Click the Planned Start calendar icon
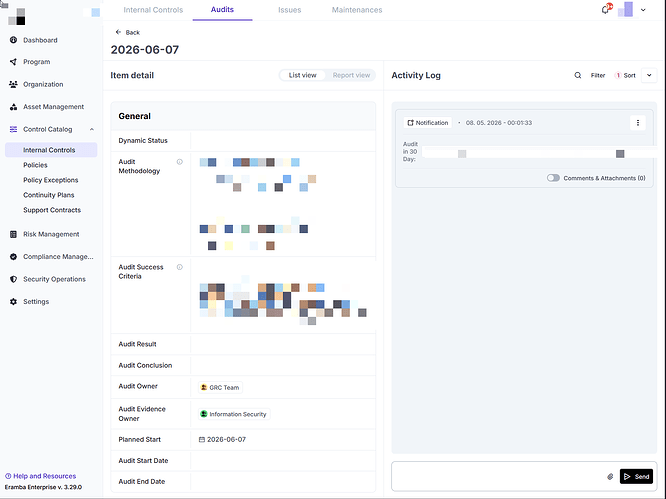This screenshot has width=666, height=499. pos(202,440)
